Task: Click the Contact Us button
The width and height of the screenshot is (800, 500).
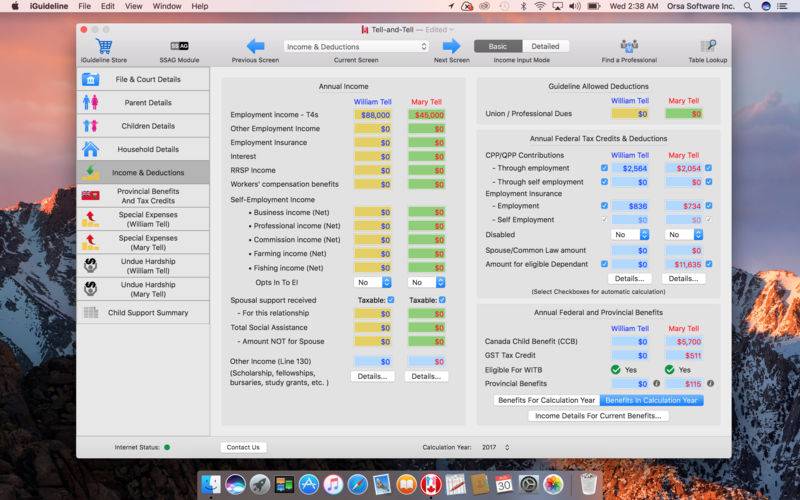Action: click(243, 447)
